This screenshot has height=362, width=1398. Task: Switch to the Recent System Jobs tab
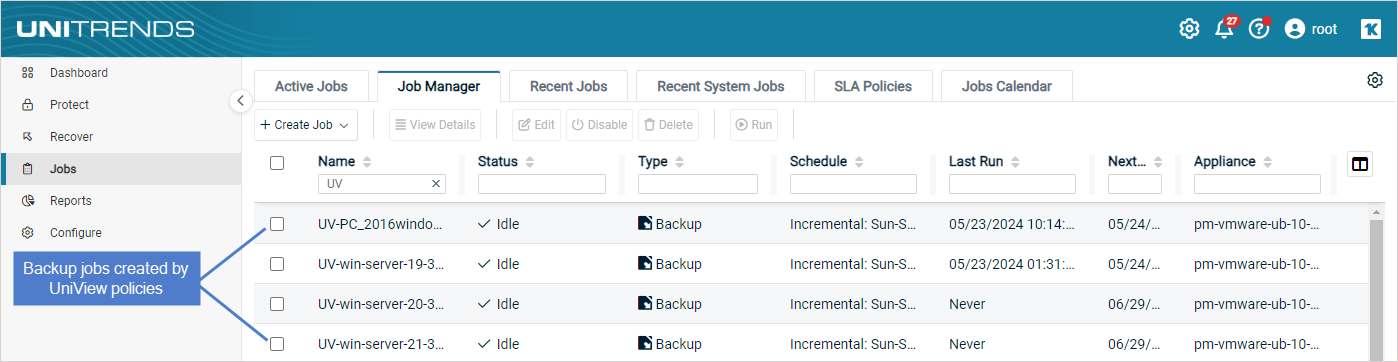[720, 86]
